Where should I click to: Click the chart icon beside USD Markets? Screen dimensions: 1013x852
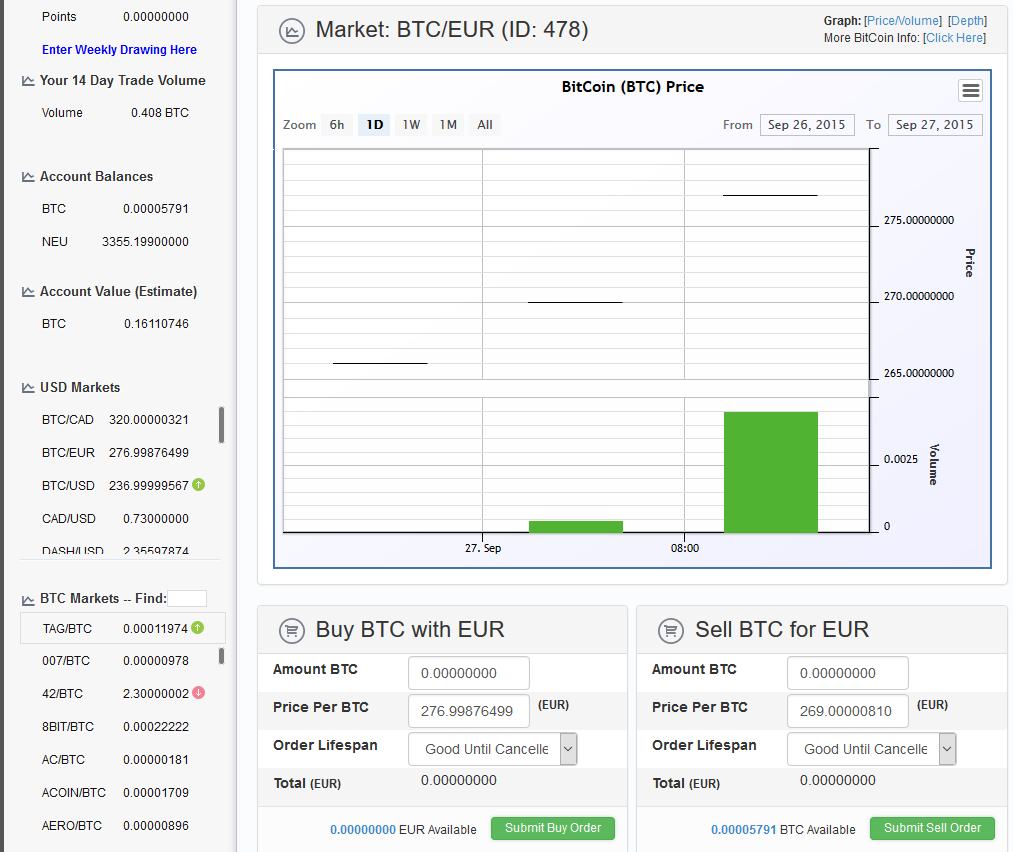coord(28,388)
